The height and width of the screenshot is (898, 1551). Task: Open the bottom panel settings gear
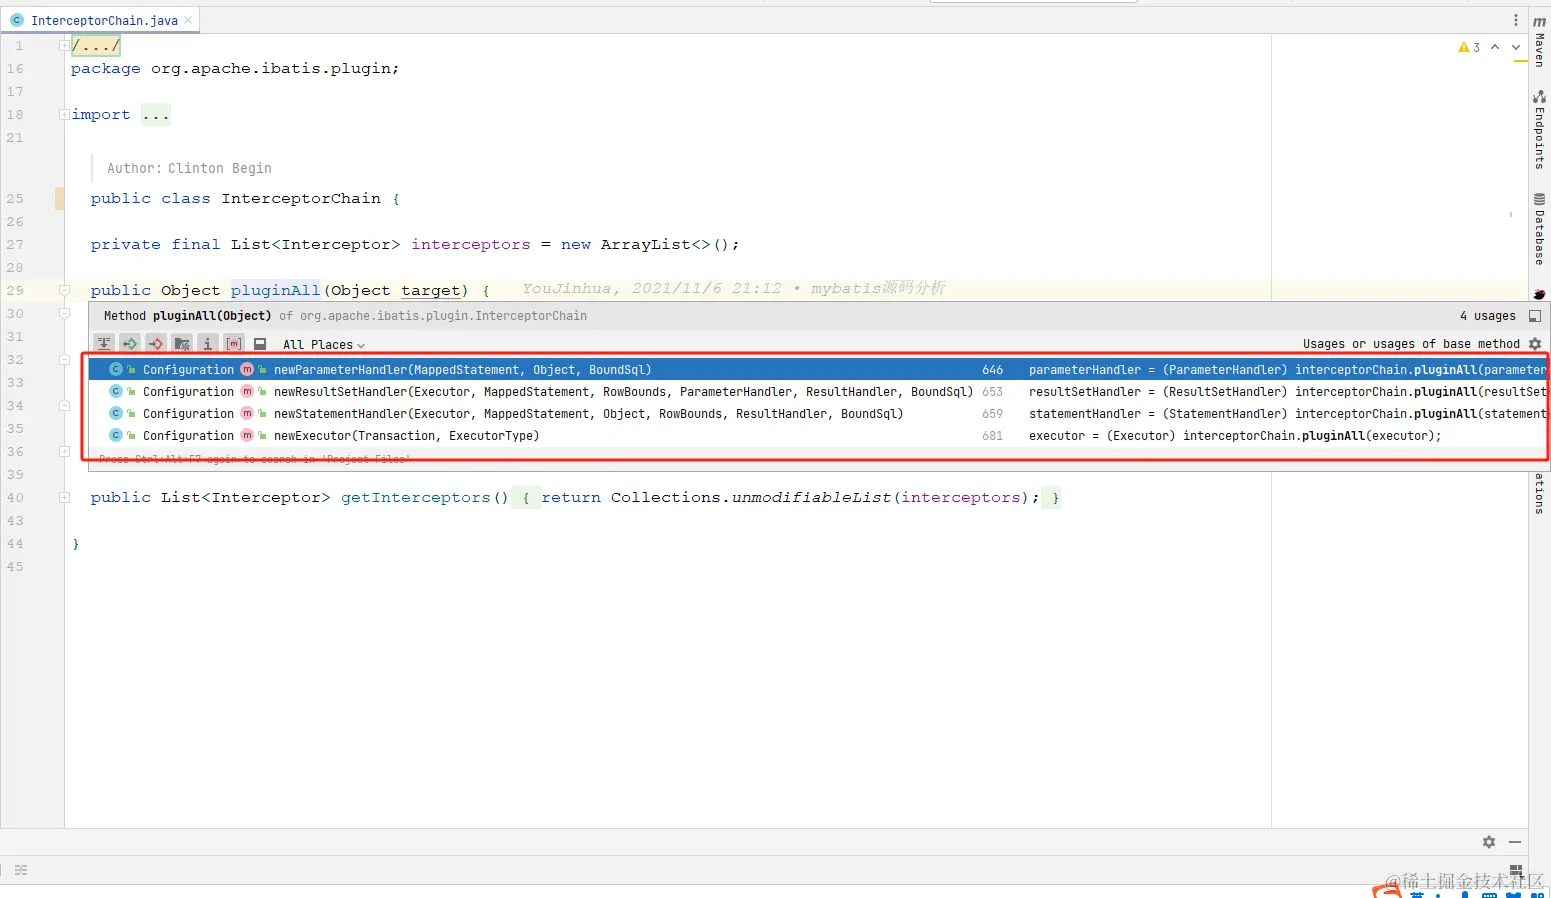1489,842
